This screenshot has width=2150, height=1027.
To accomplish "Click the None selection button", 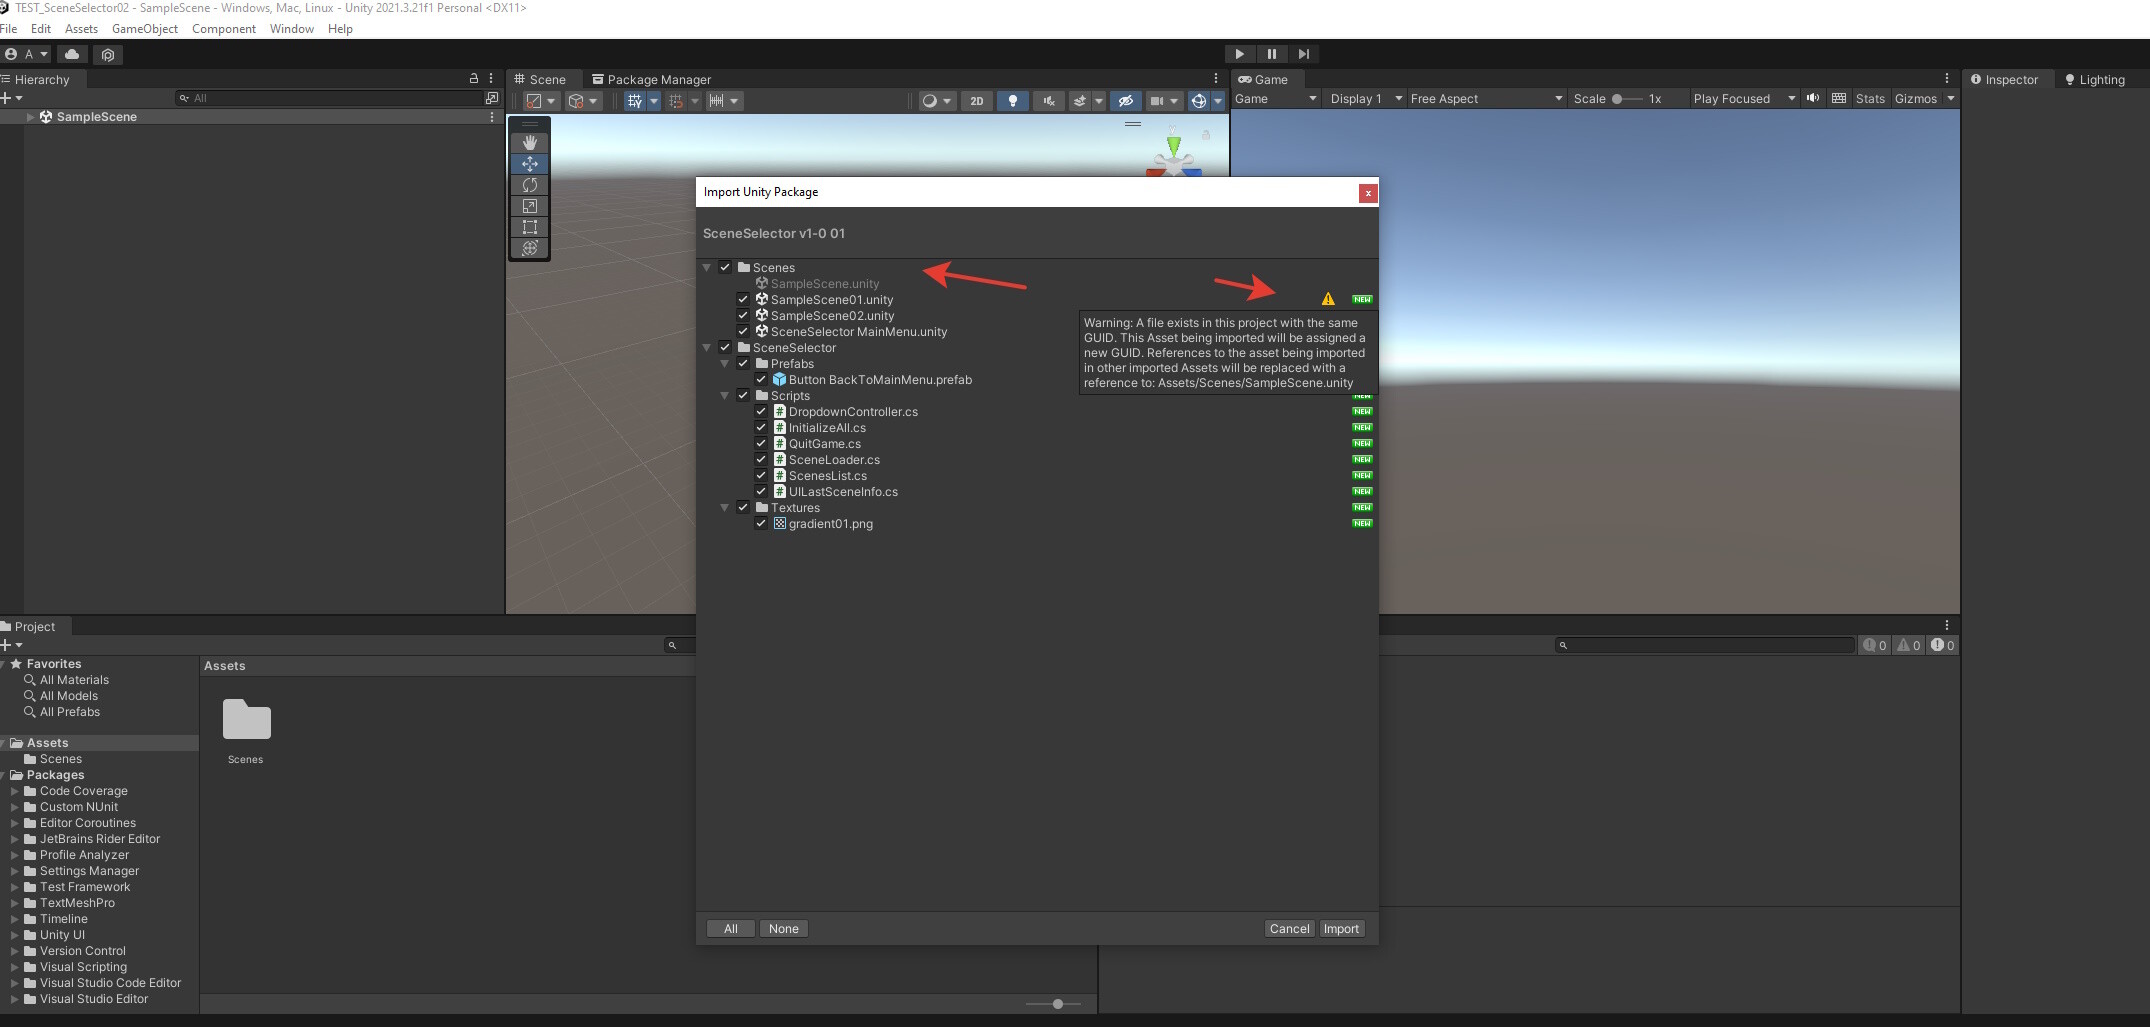I will tap(784, 929).
